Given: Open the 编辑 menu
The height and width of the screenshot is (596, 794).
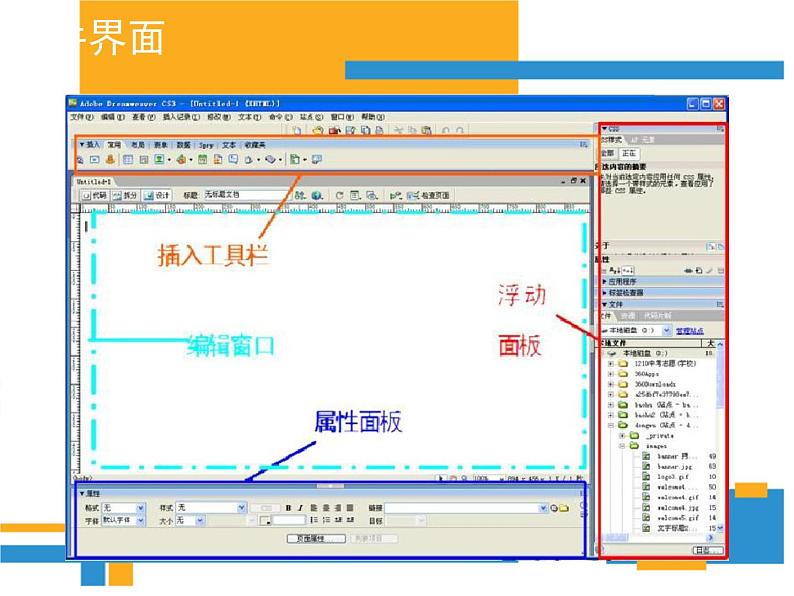Looking at the screenshot, I should pos(112,117).
